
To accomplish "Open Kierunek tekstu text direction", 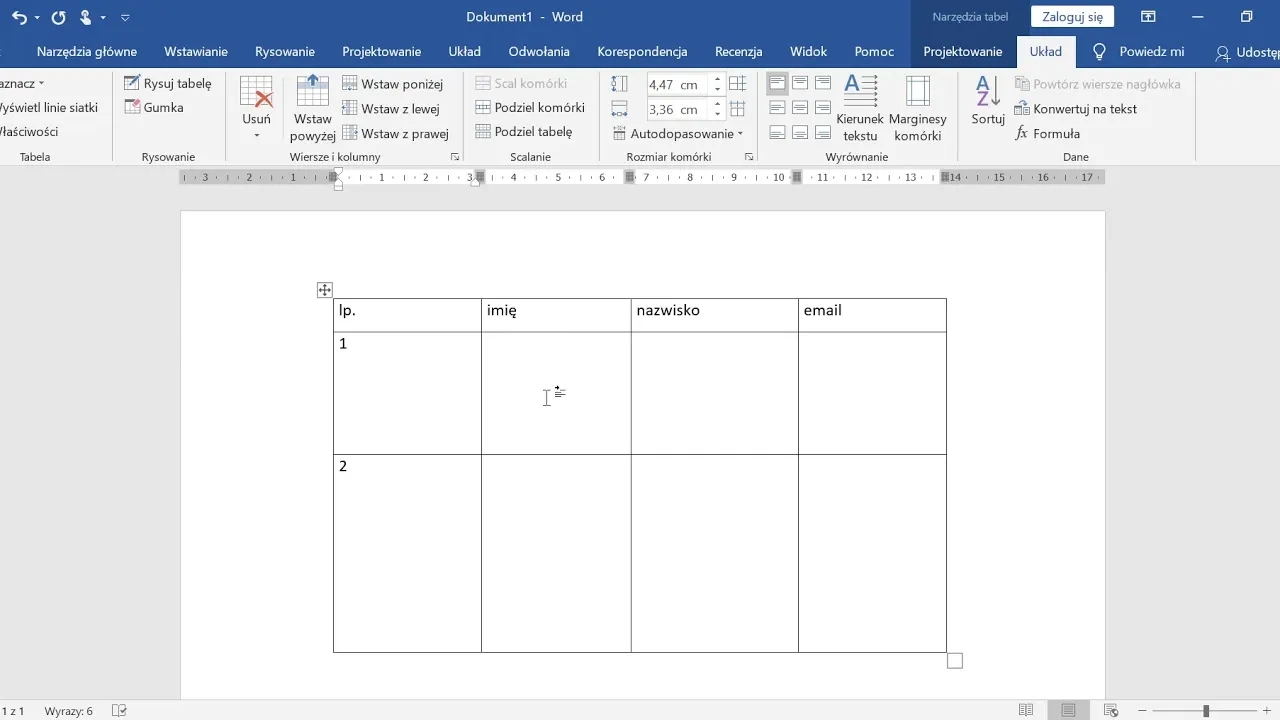I will (x=859, y=108).
